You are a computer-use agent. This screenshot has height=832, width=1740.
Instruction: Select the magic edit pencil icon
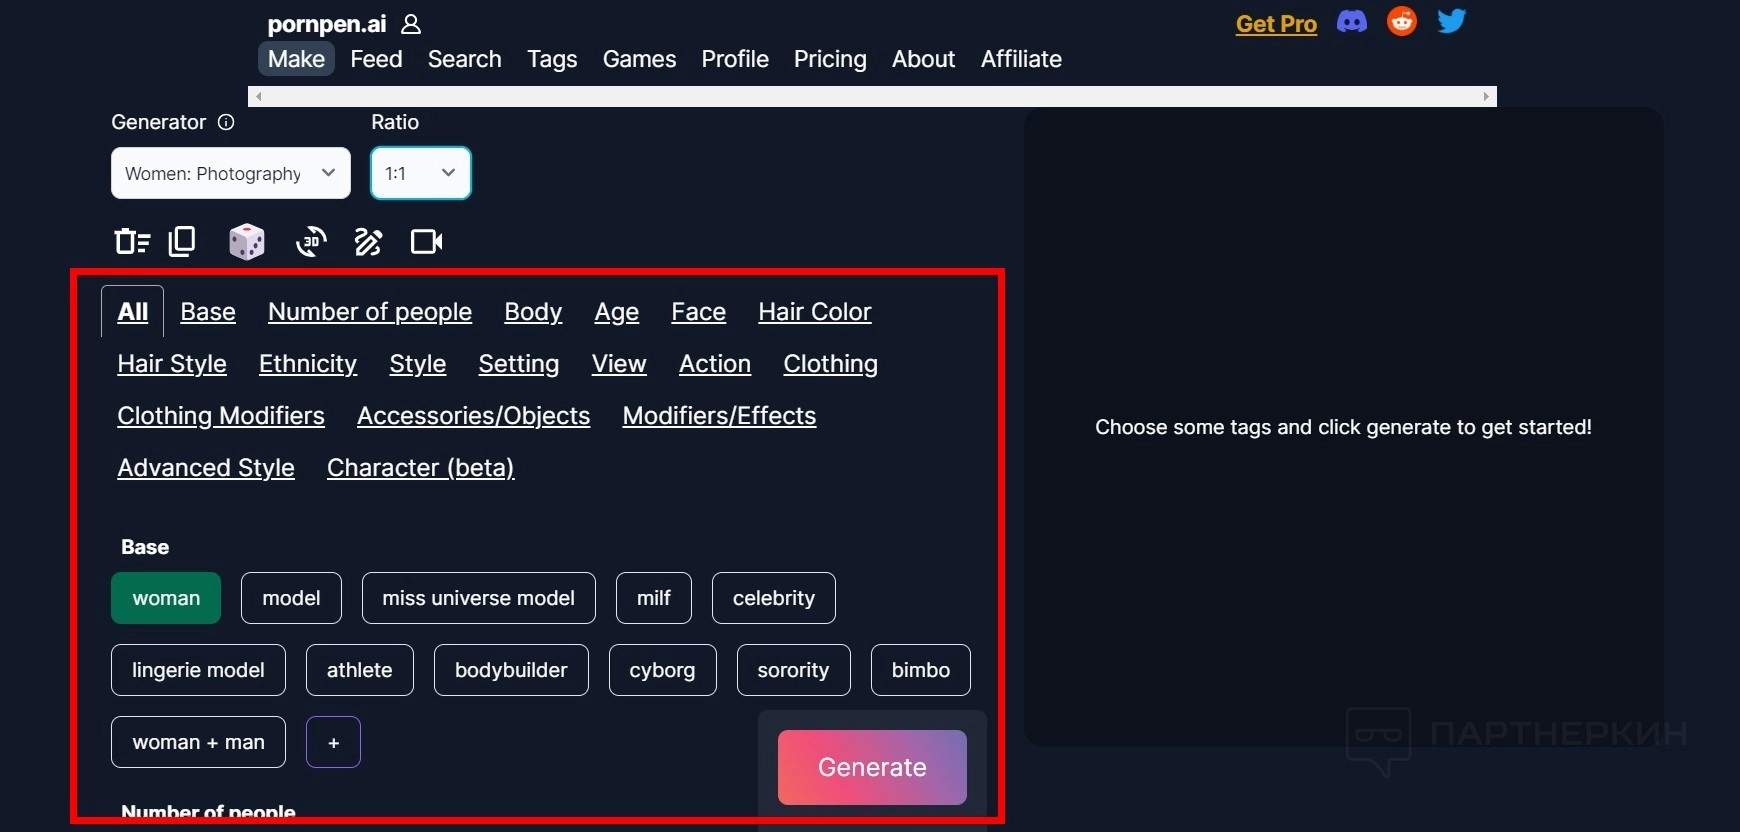click(x=368, y=242)
